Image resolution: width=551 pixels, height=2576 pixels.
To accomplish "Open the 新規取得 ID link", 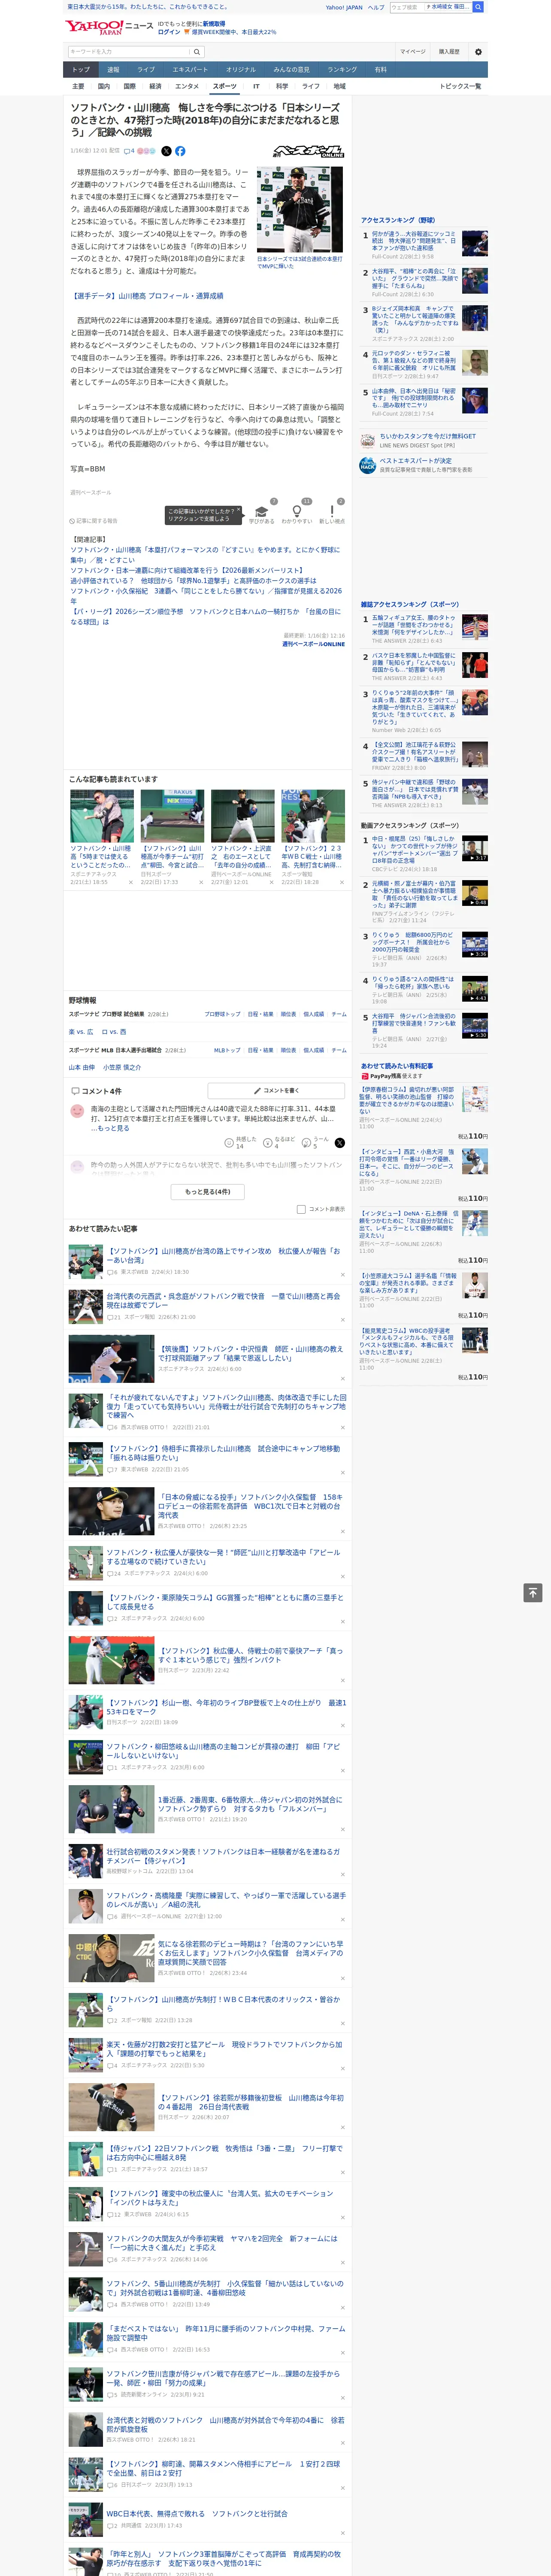I will coord(214,23).
